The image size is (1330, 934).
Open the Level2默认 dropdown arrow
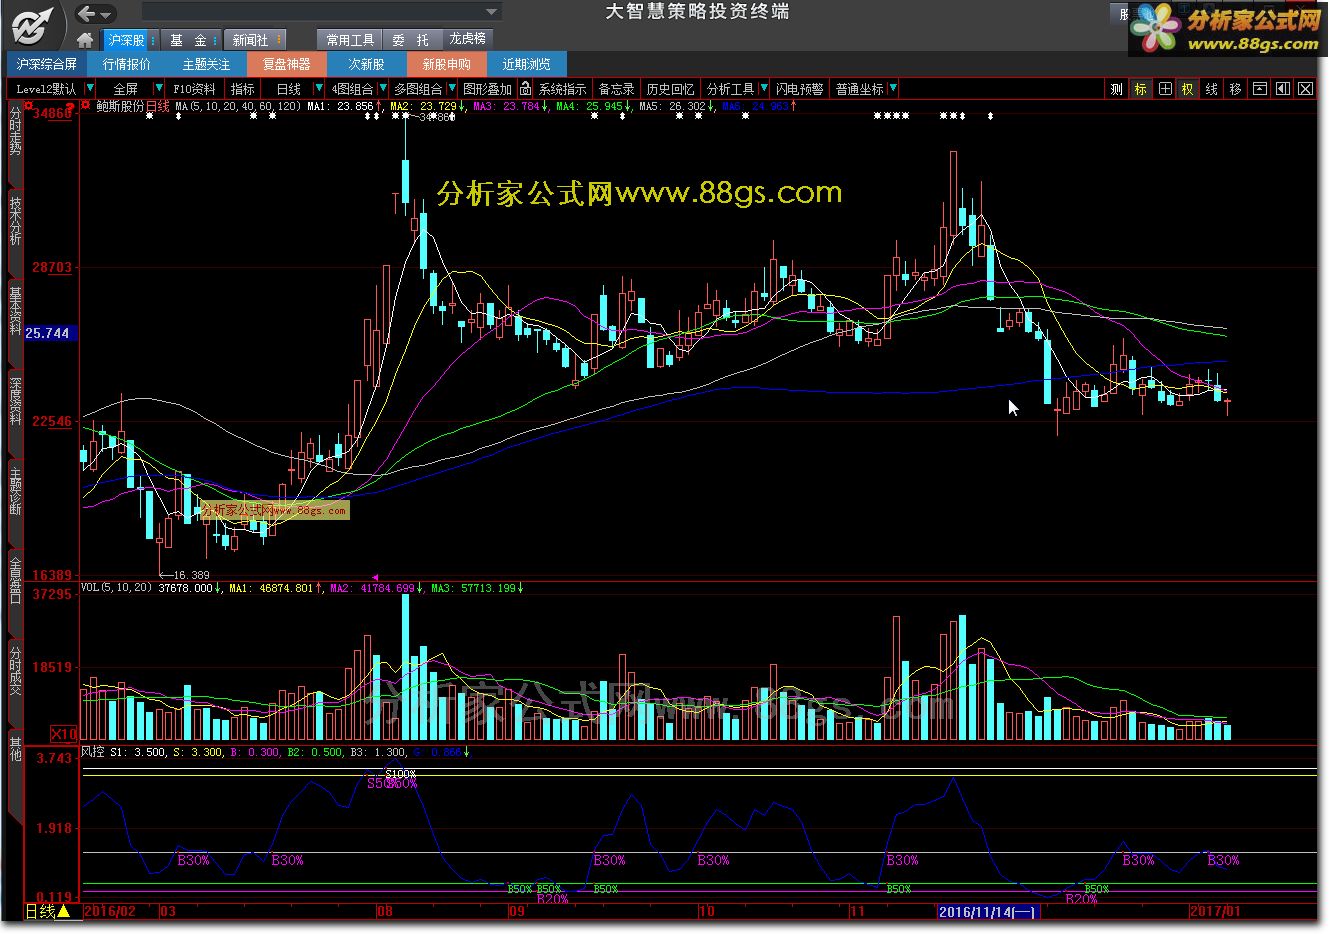(89, 89)
